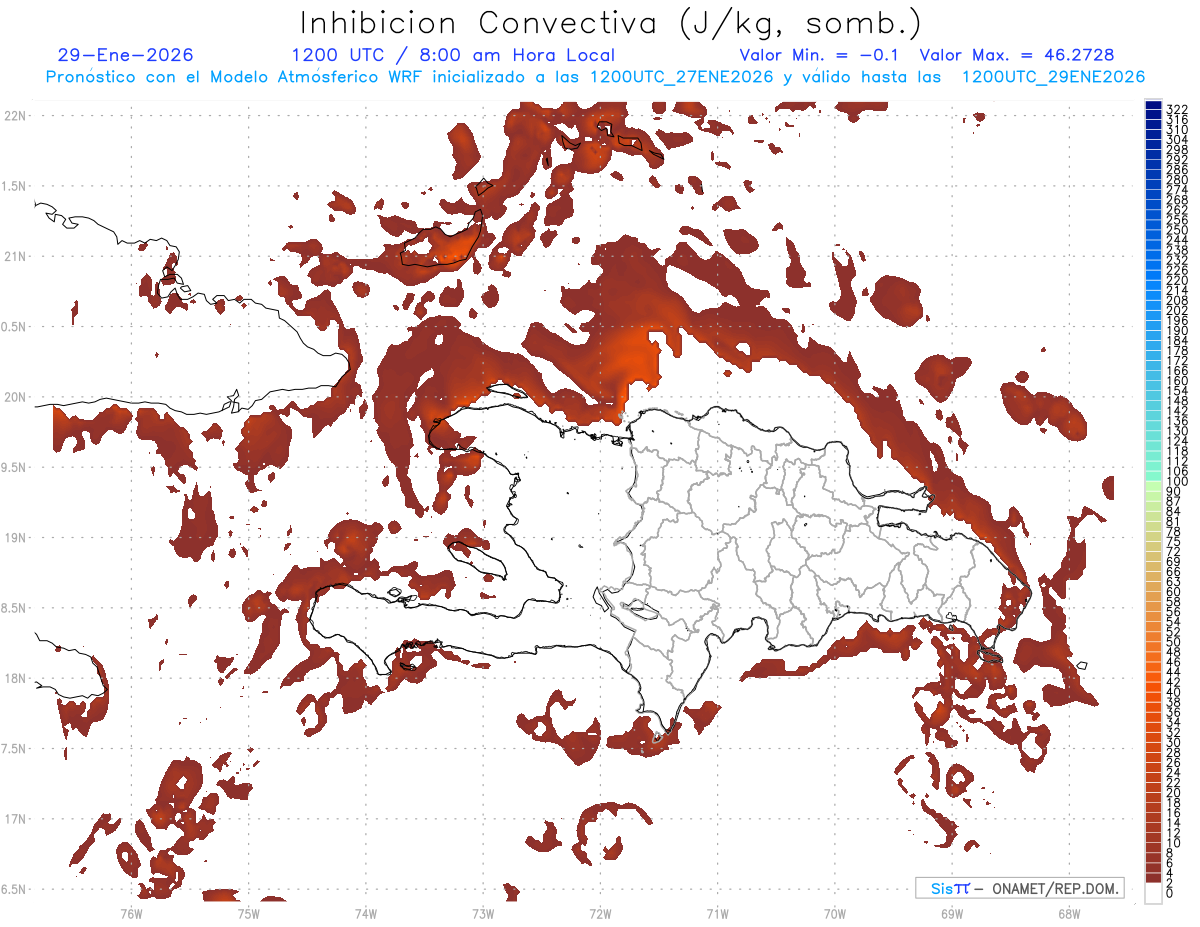Click the '73W' longitude label
Viewport: 1200px width, 927px height.
[483, 912]
